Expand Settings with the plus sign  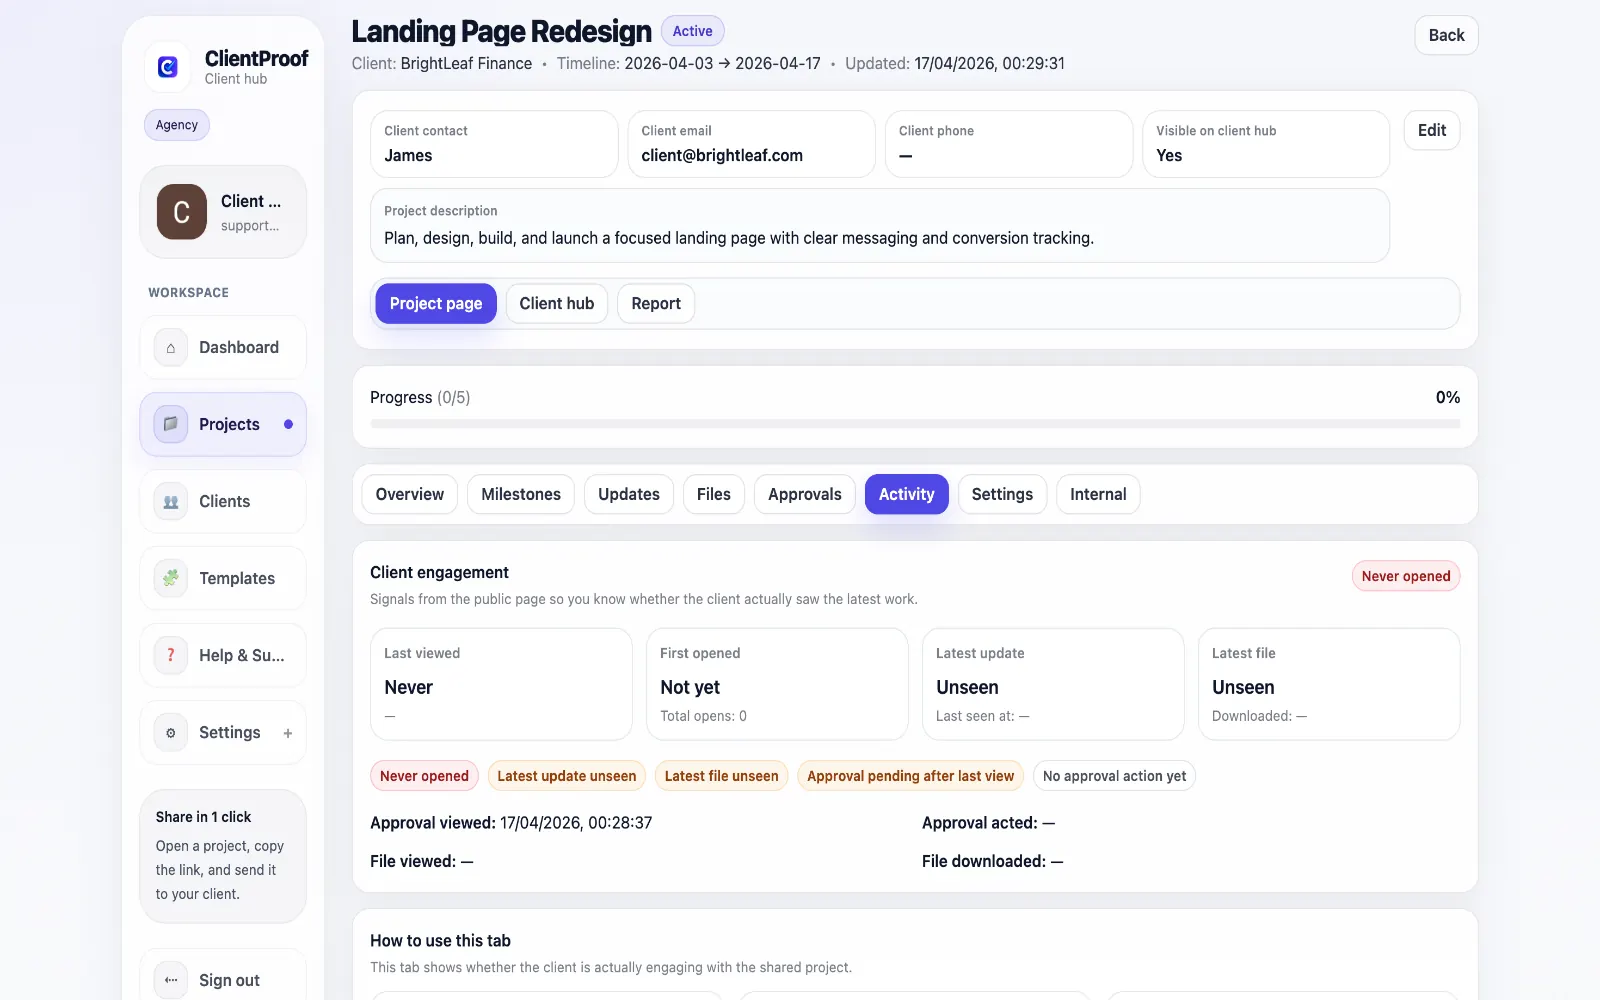288,733
